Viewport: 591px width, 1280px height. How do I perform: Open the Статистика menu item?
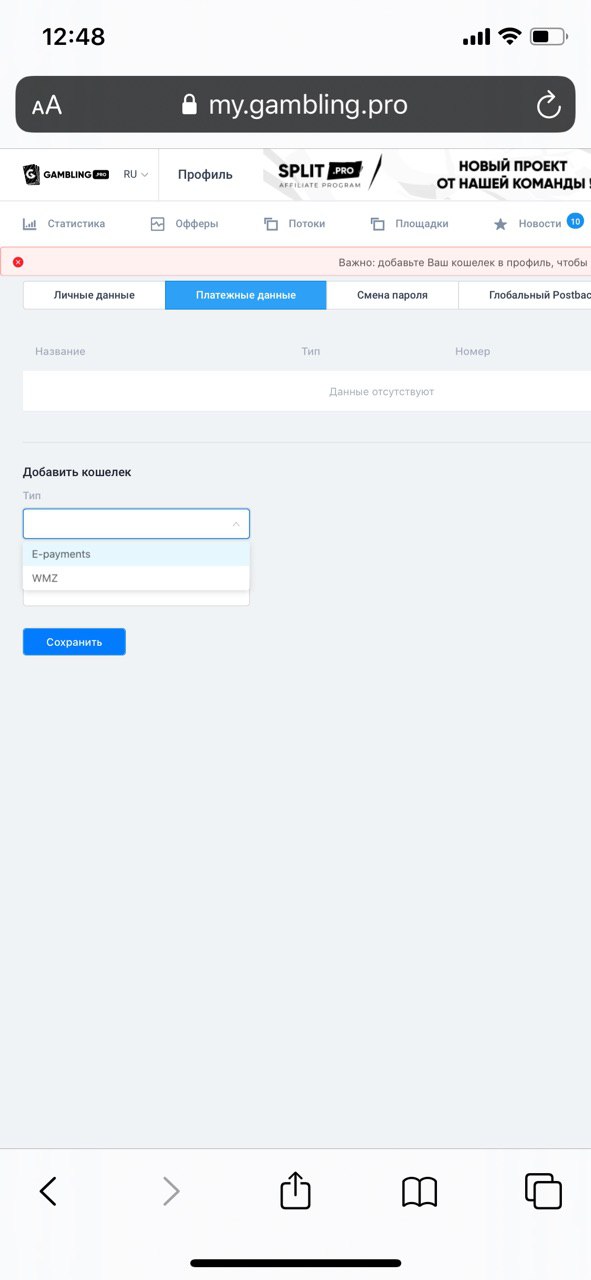76,224
